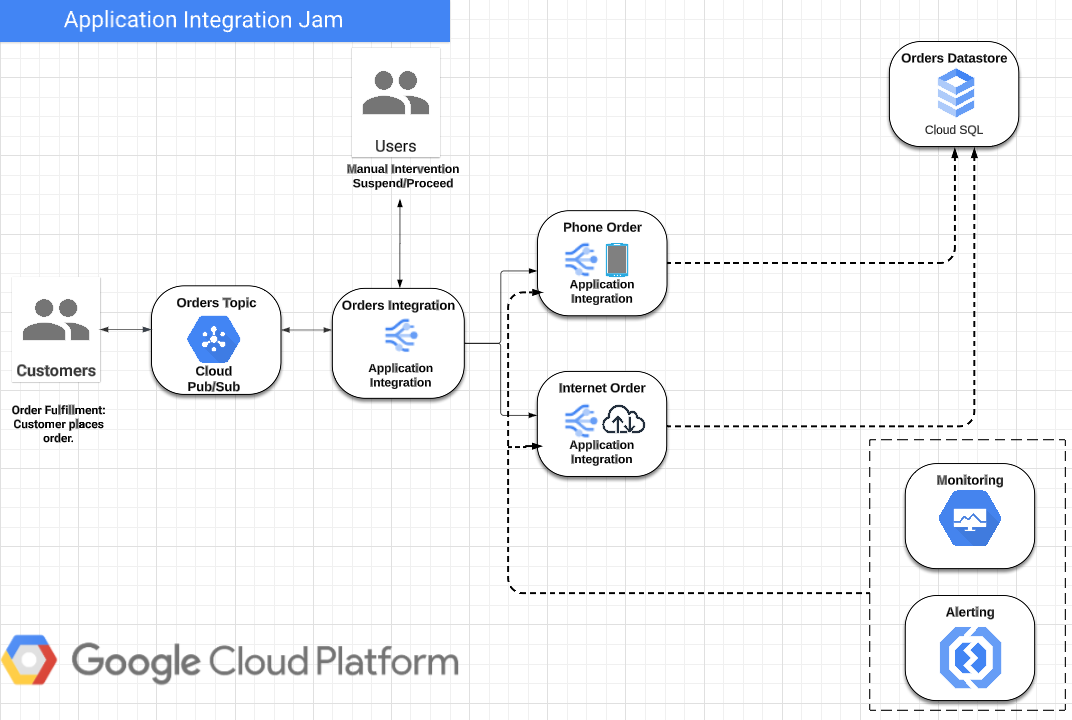Viewport: 1072px width, 720px height.
Task: Click the Internet Order integration icon
Action: tap(581, 421)
